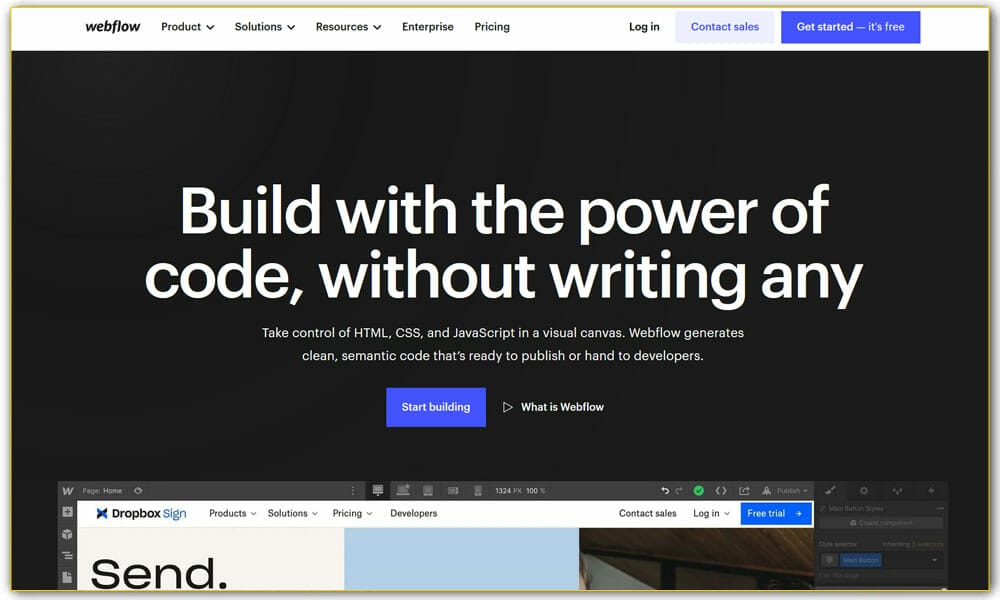The image size is (1000, 600).
Task: Expand the Main Button style selector dropdown
Action: (x=934, y=559)
